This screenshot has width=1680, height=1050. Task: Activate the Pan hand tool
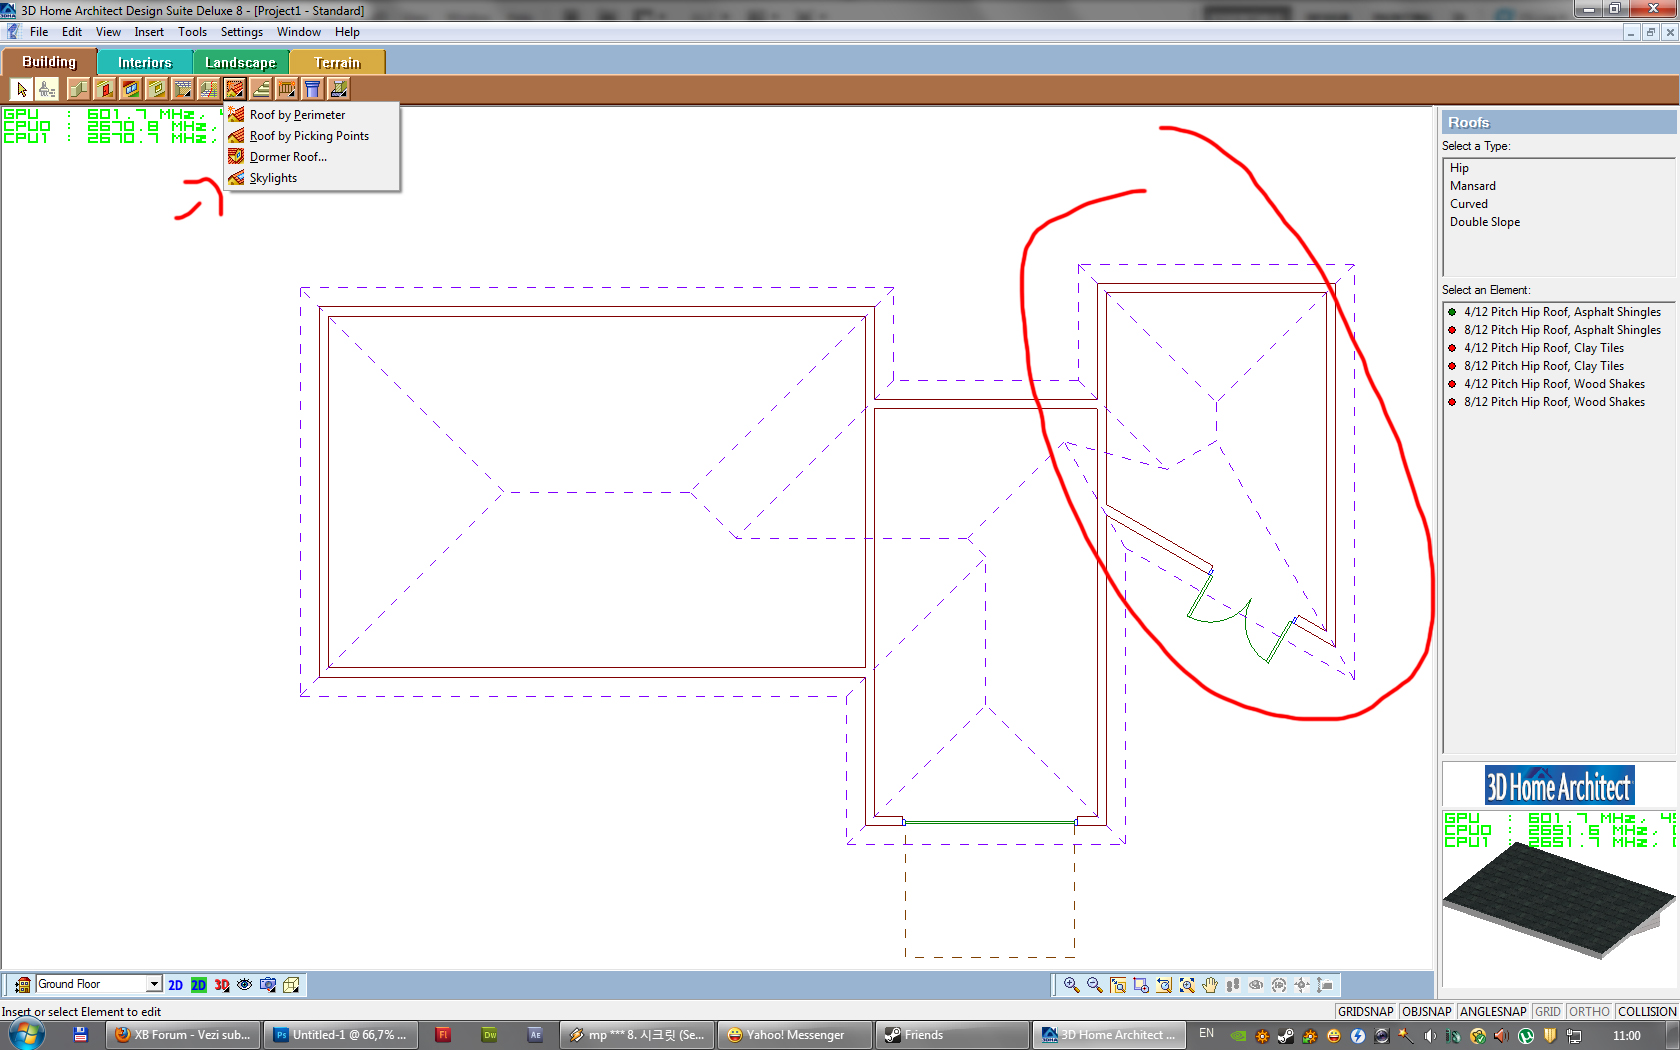coord(1210,985)
